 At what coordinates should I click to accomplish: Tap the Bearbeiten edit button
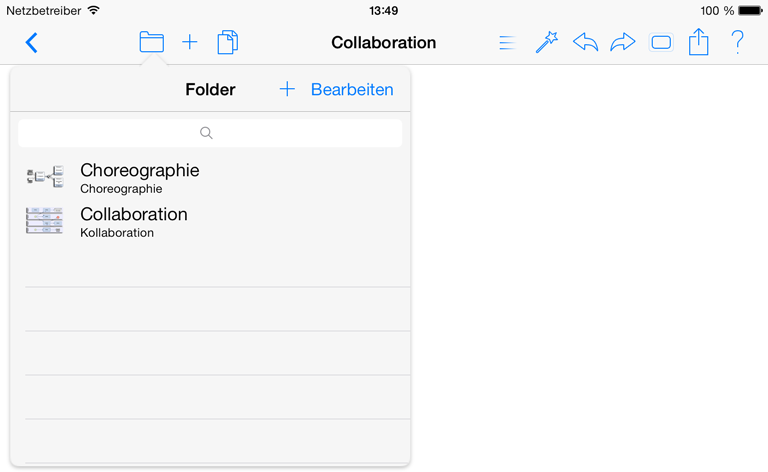(x=352, y=90)
